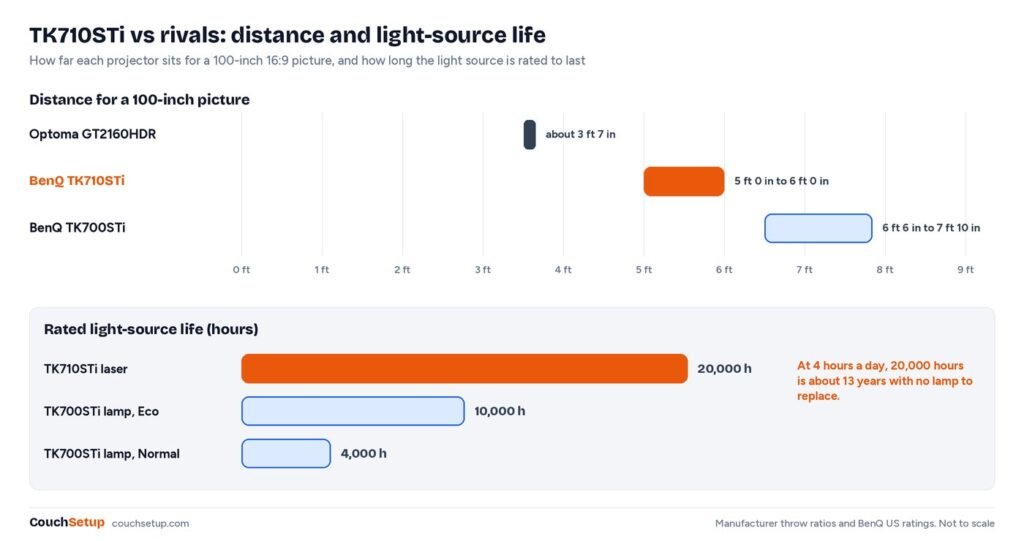This screenshot has width=1024, height=541.
Task: Open the couchsetup.com link
Action: coord(150,523)
